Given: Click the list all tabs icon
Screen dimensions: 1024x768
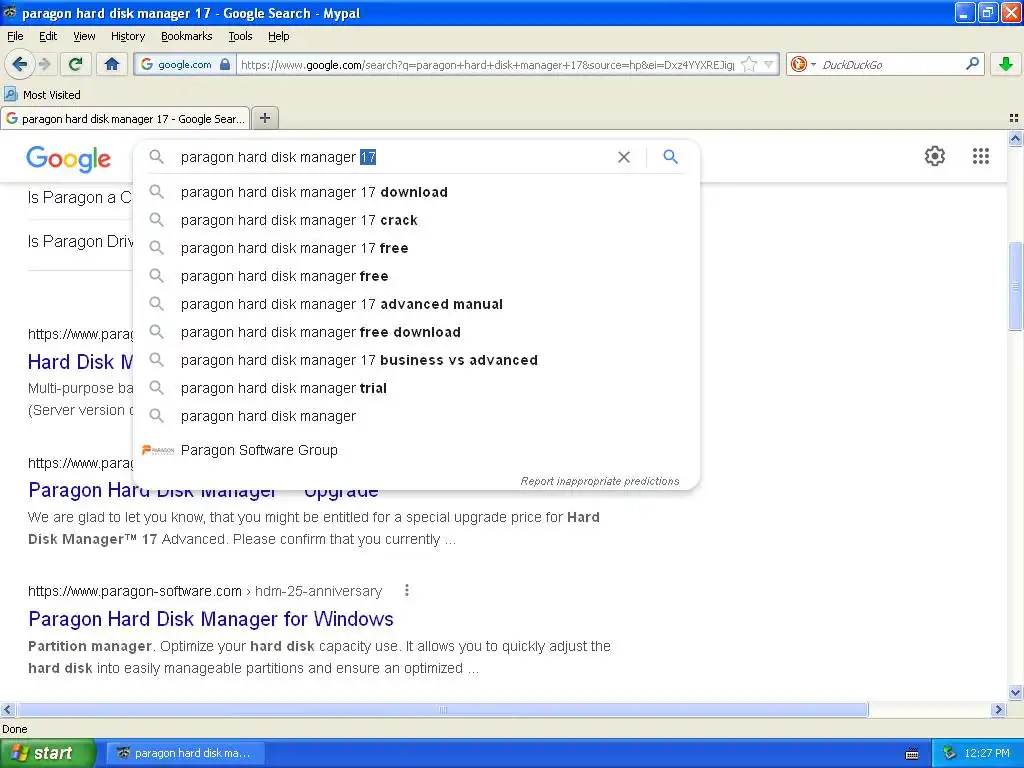Looking at the screenshot, I should [1014, 118].
